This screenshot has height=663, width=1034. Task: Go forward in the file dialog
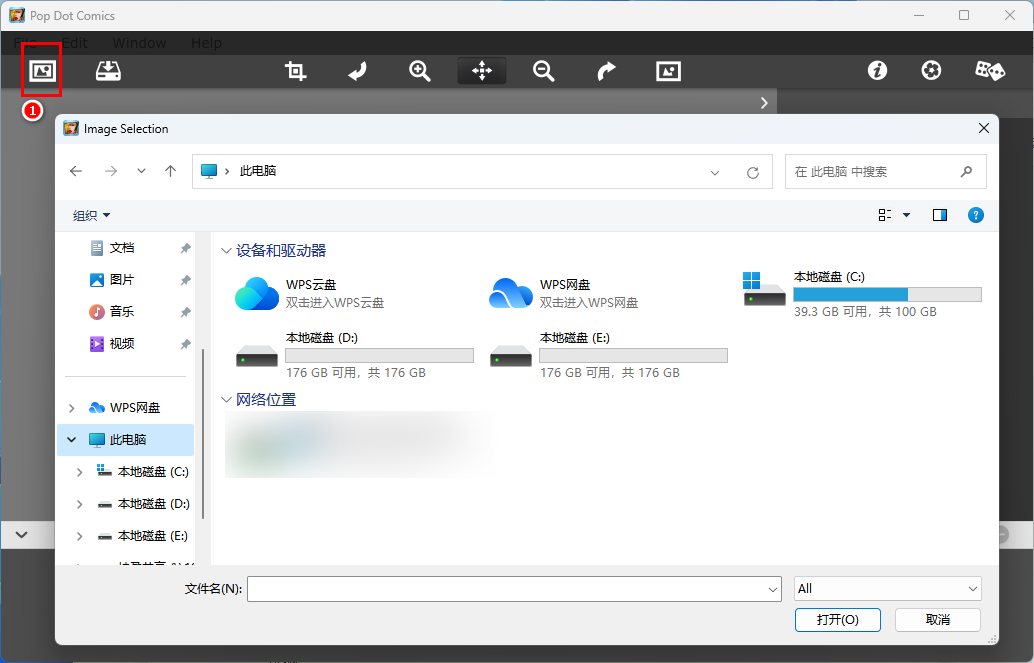(111, 172)
